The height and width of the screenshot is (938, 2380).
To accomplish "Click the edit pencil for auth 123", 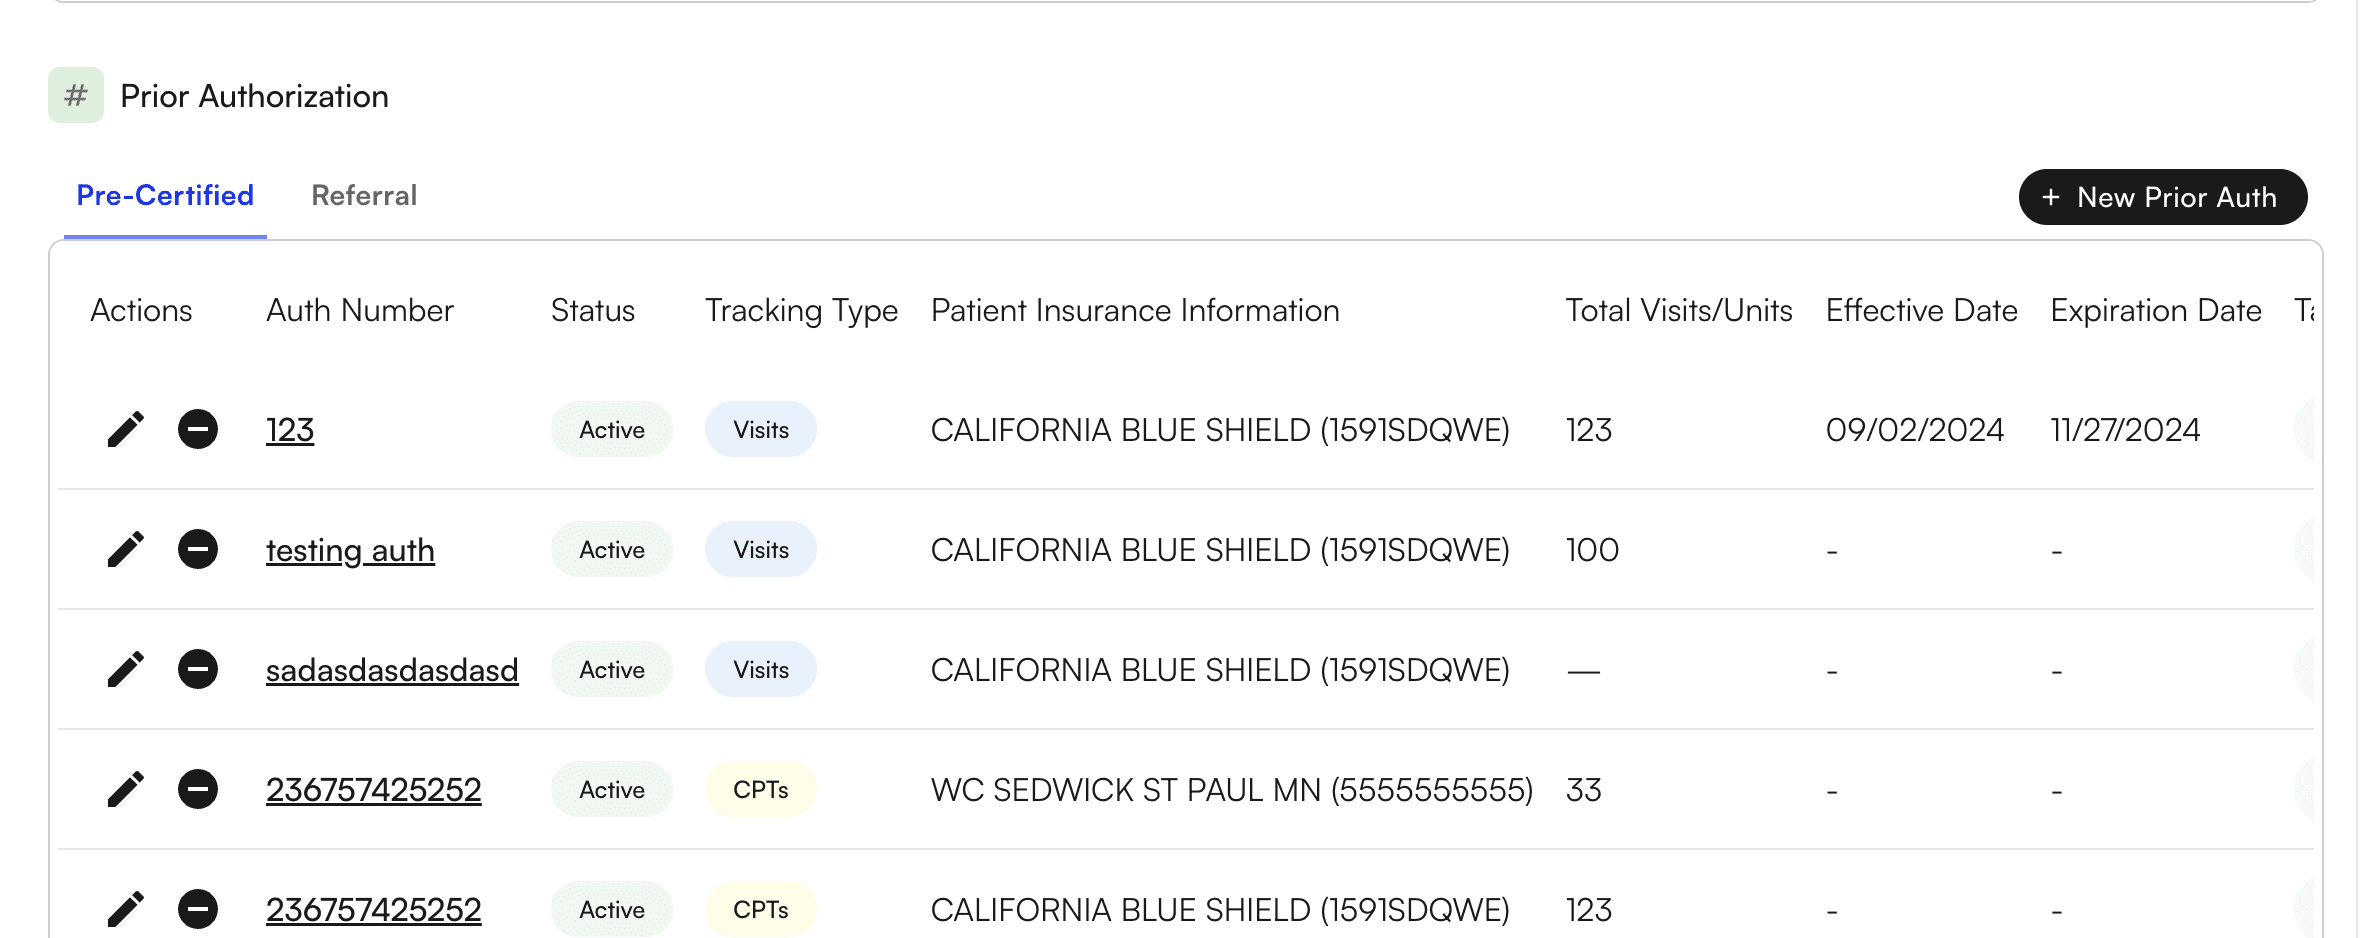I will 126,429.
